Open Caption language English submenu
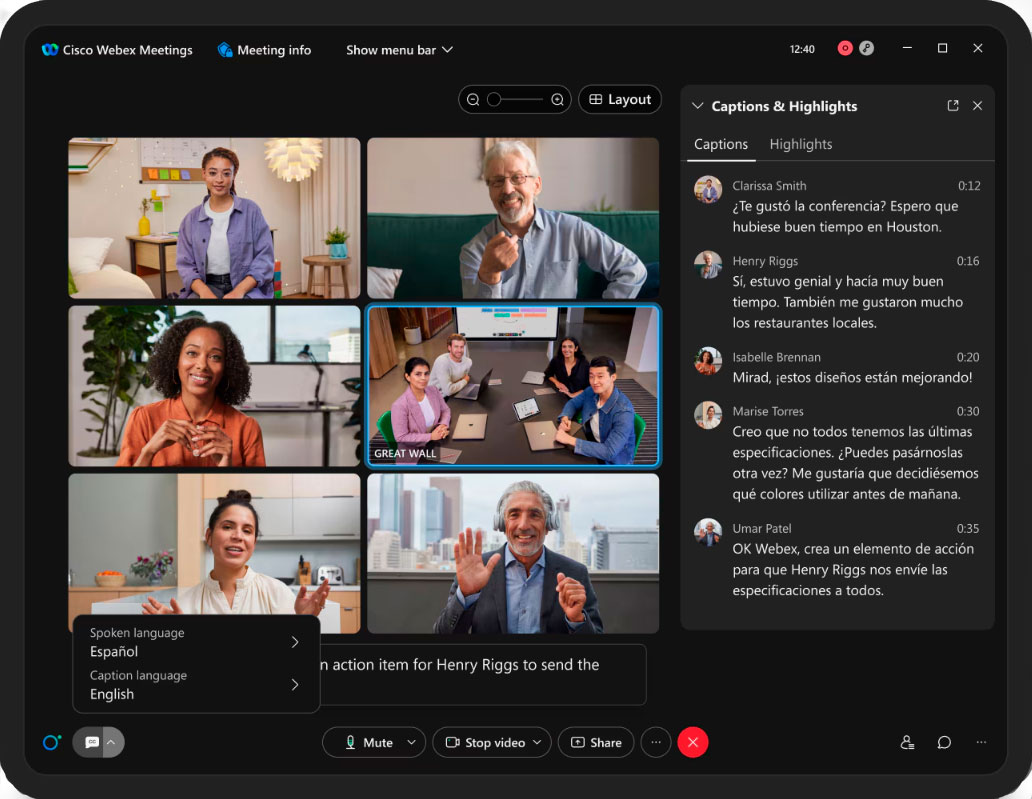 pos(195,684)
